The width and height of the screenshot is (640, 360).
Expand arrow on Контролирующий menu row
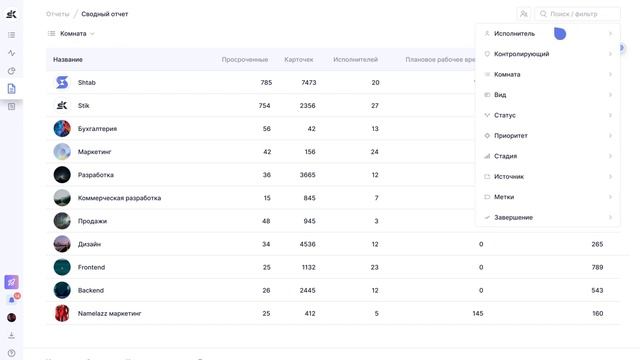[x=611, y=54]
